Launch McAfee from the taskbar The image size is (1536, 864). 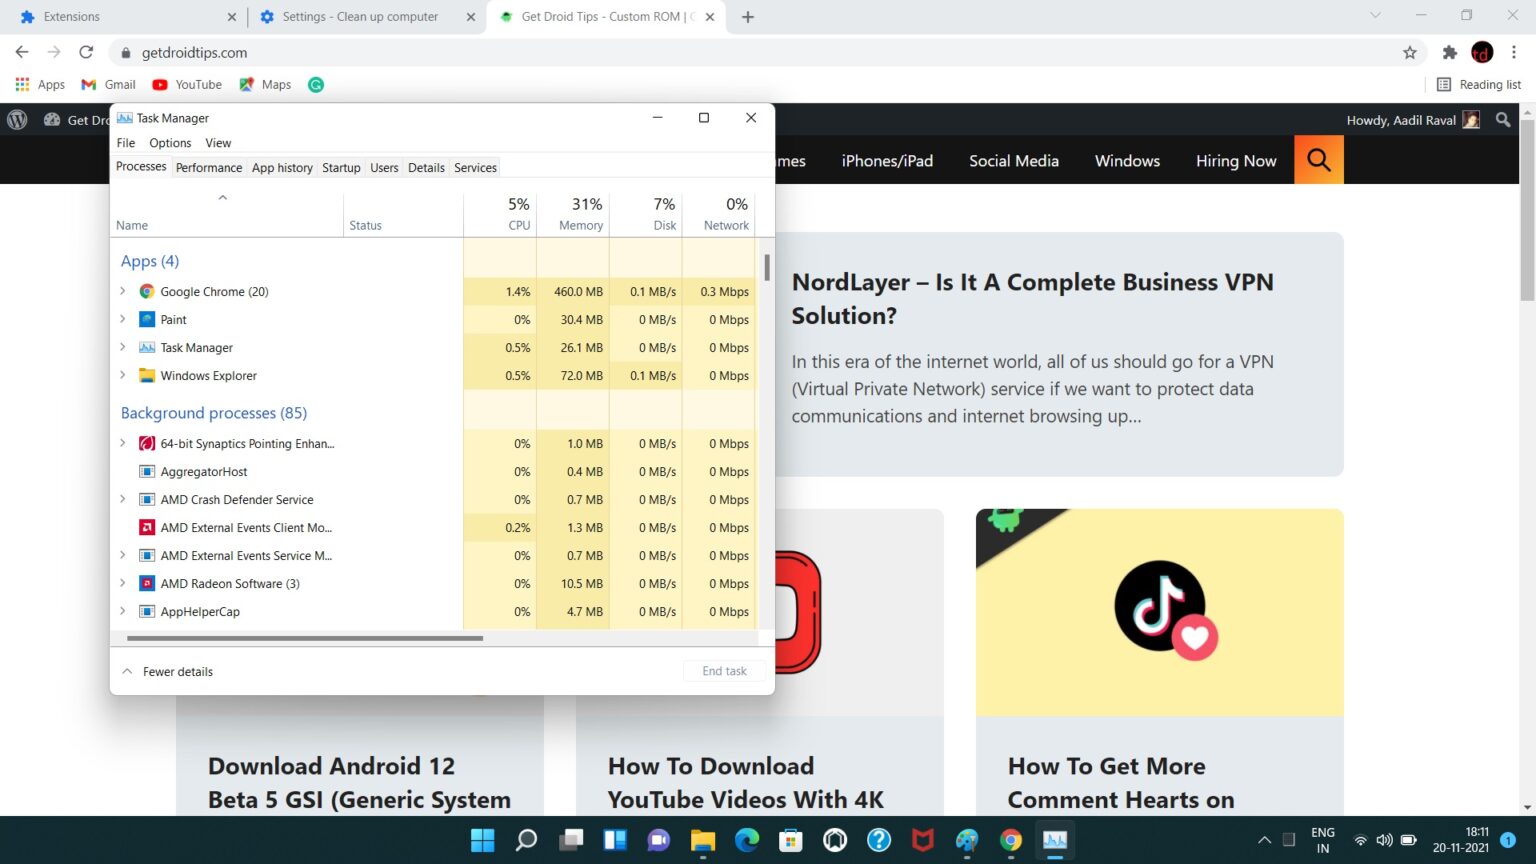(922, 841)
